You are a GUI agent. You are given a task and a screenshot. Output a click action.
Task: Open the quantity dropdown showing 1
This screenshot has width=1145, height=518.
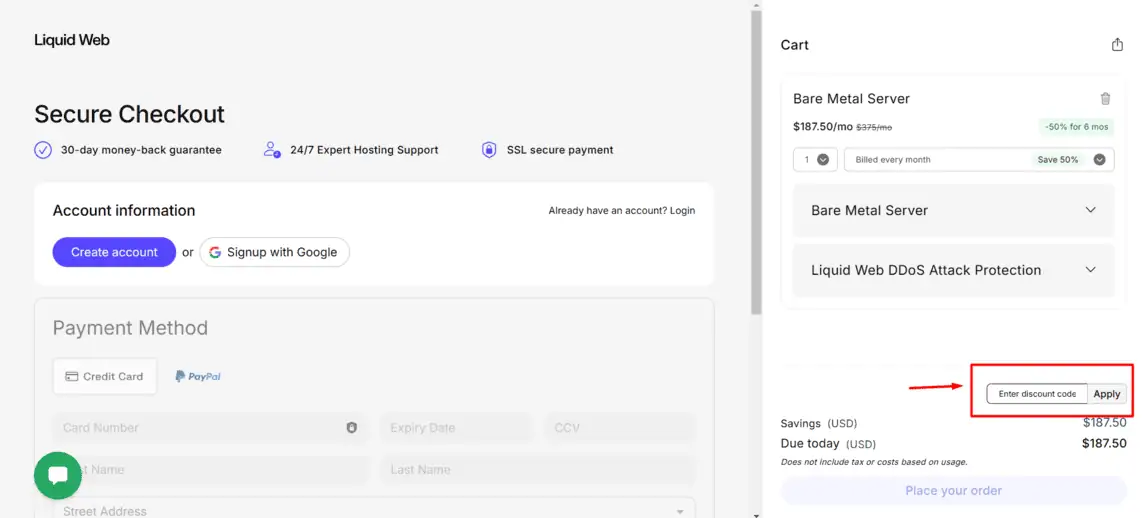pos(815,159)
